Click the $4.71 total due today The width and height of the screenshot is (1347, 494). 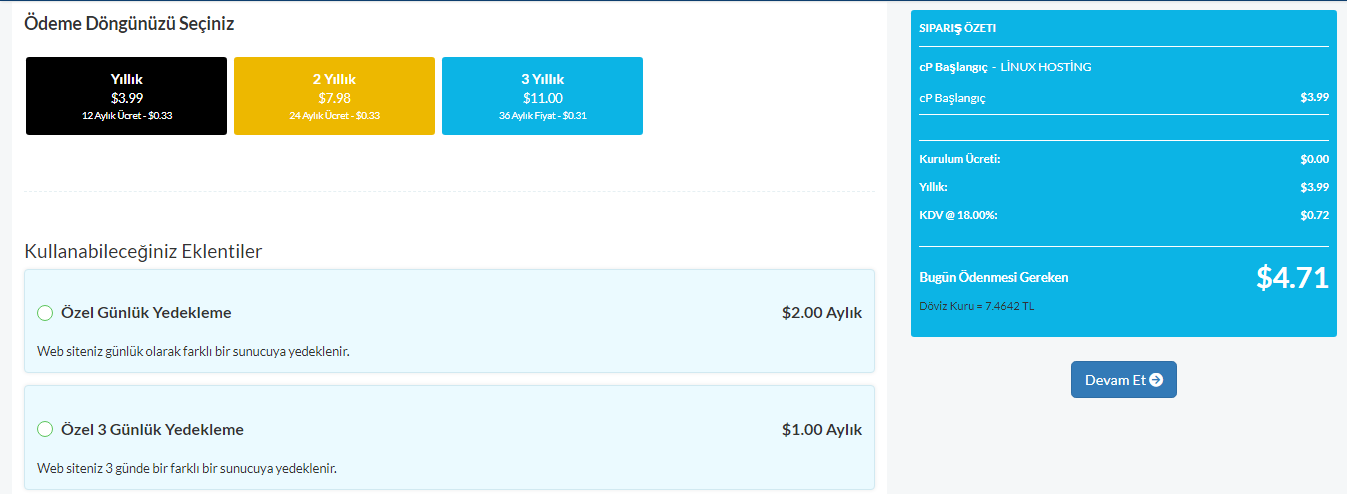[1292, 277]
